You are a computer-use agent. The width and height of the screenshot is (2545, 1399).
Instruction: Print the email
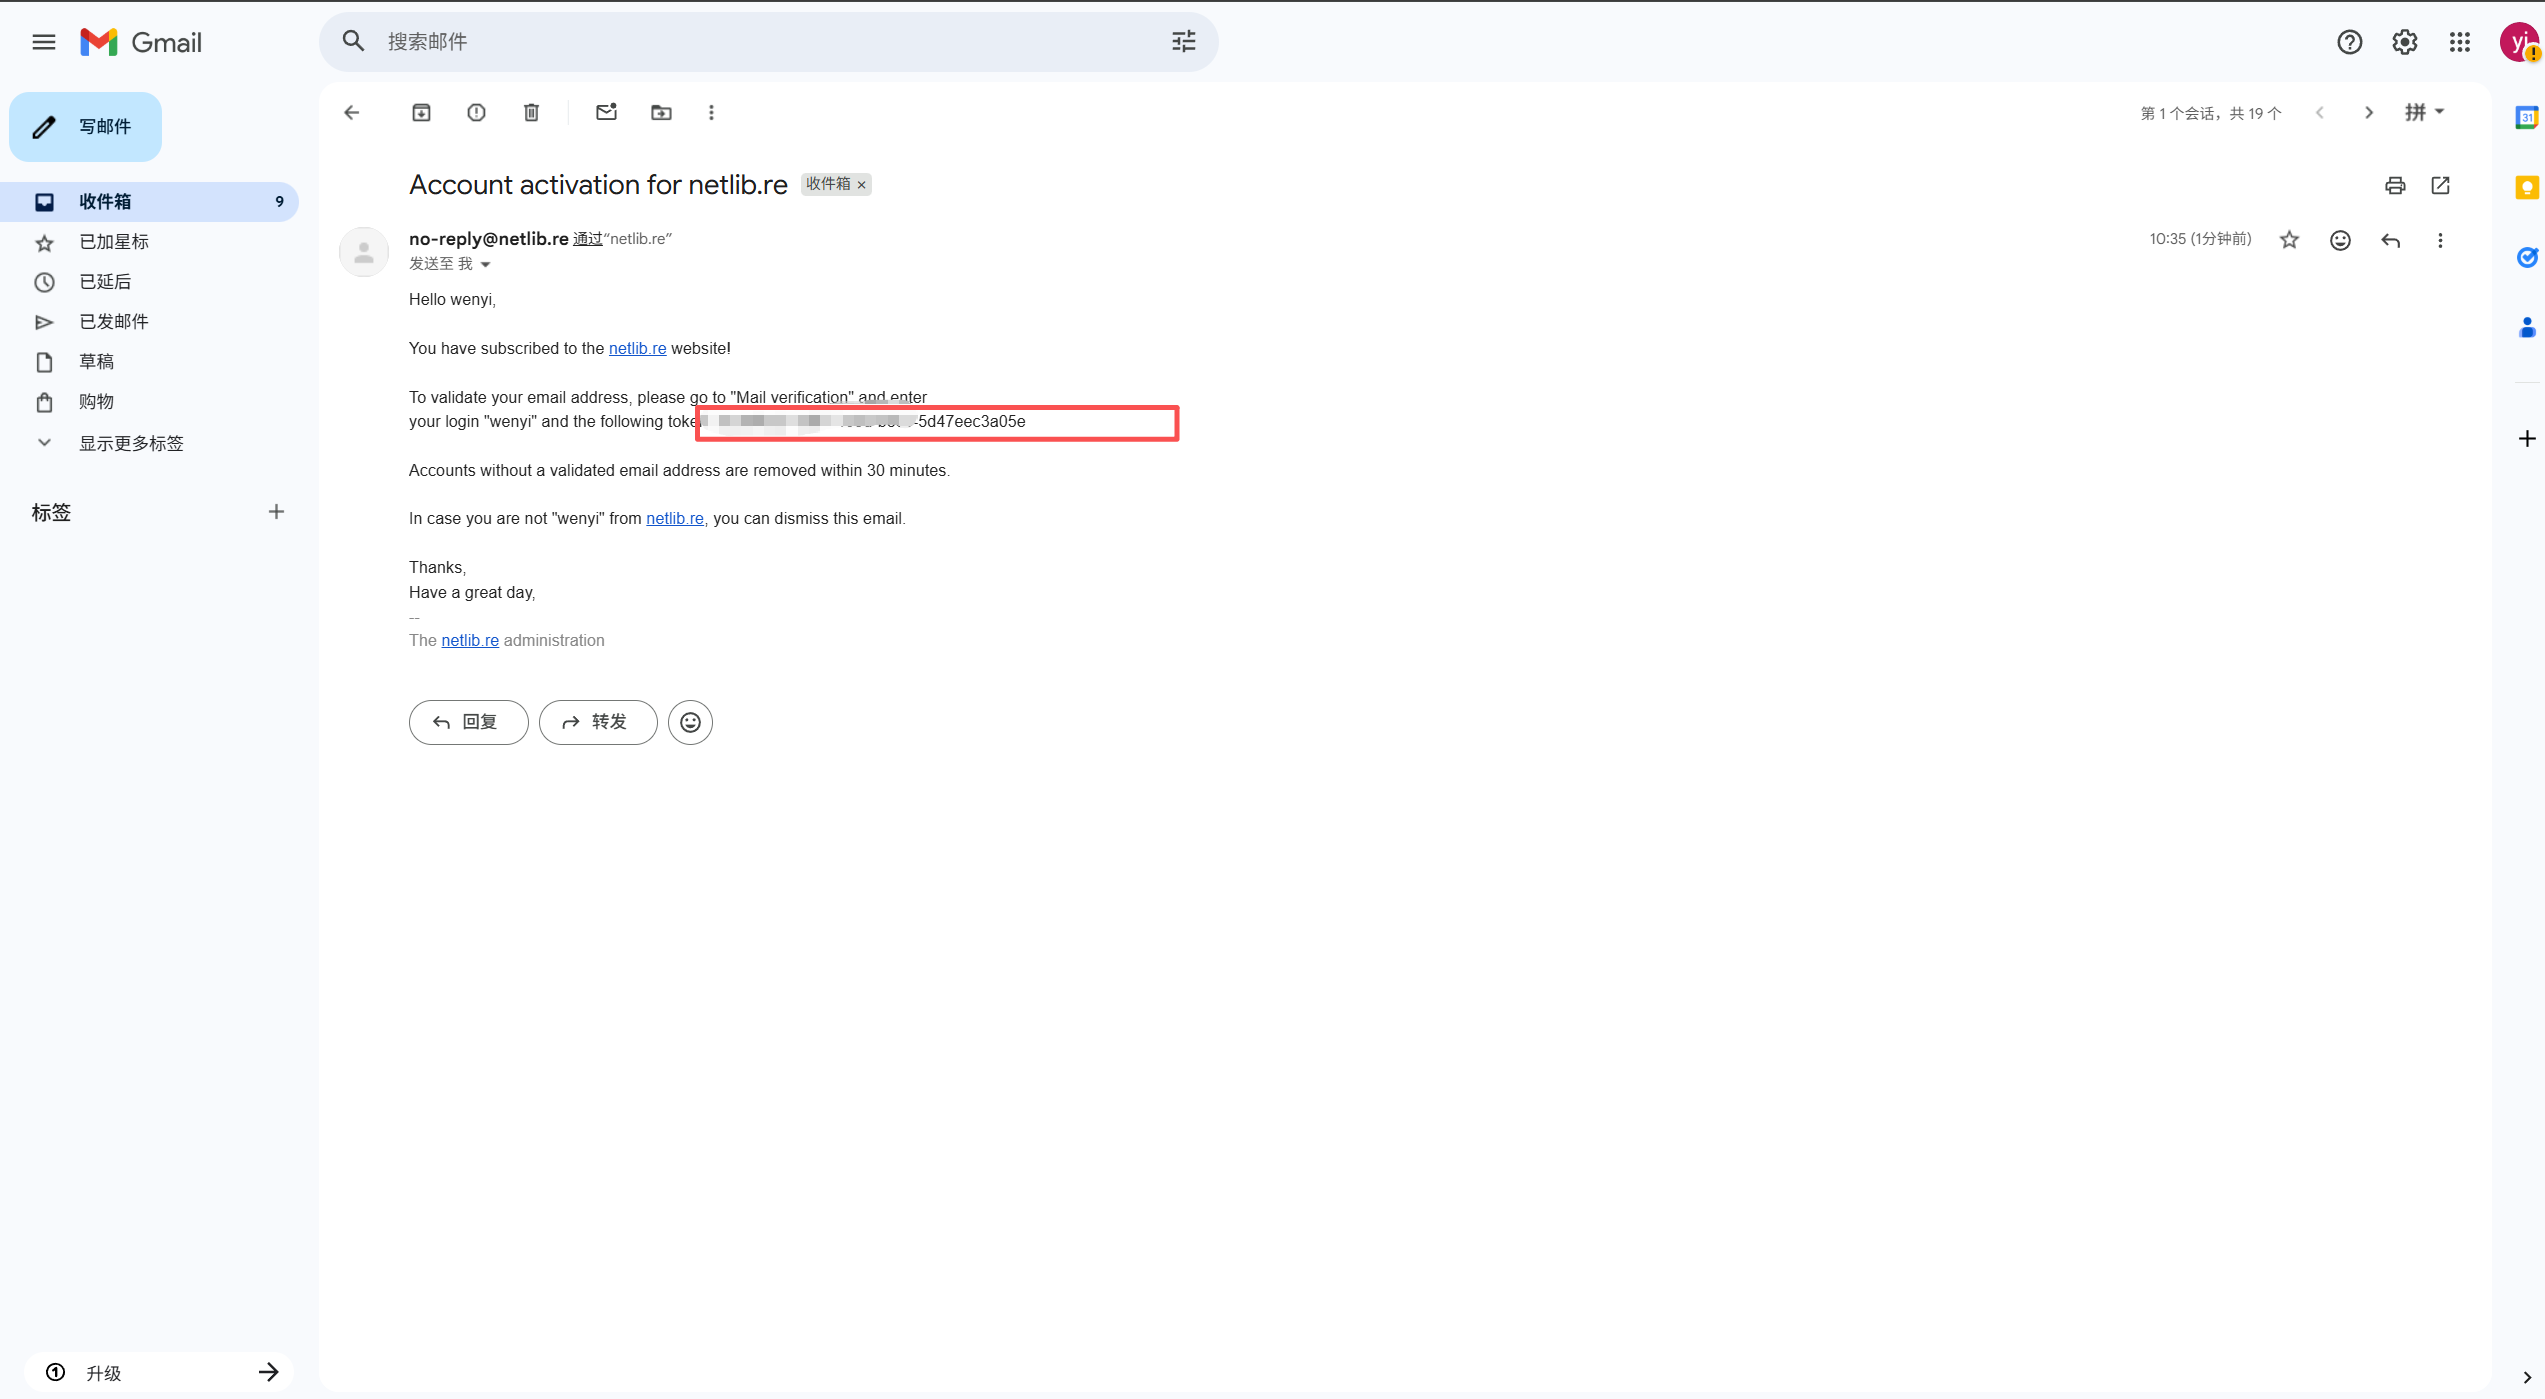tap(2394, 186)
